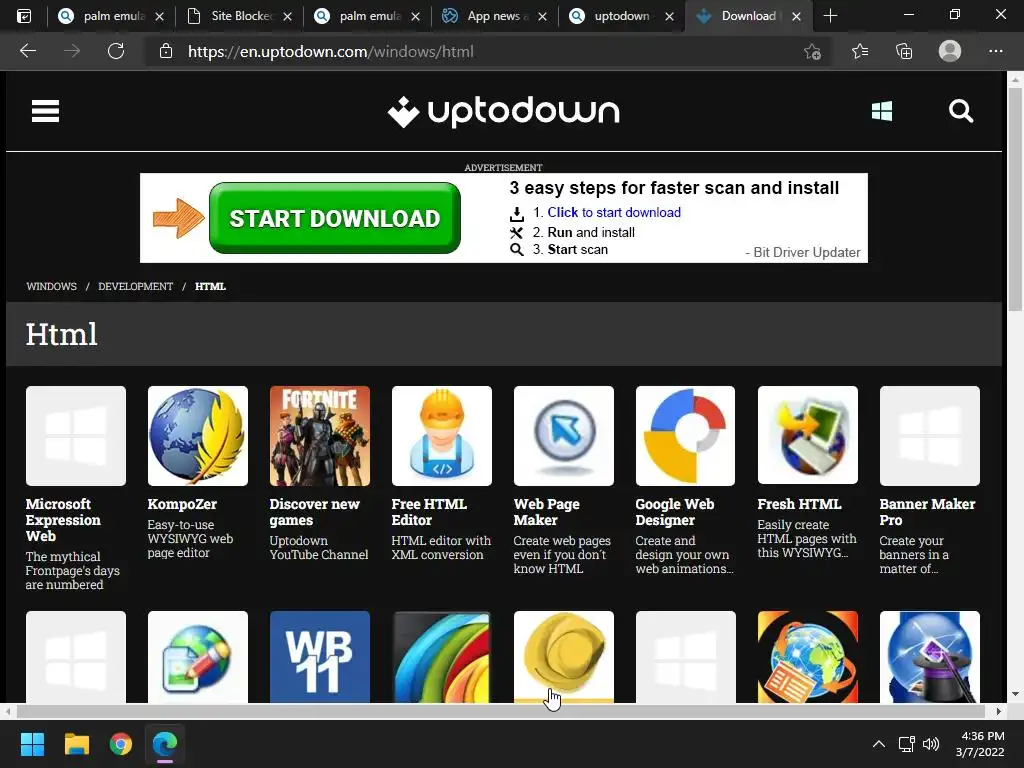Screen dimensions: 1024x768
Task: Open a new browser tab
Action: pos(830,16)
